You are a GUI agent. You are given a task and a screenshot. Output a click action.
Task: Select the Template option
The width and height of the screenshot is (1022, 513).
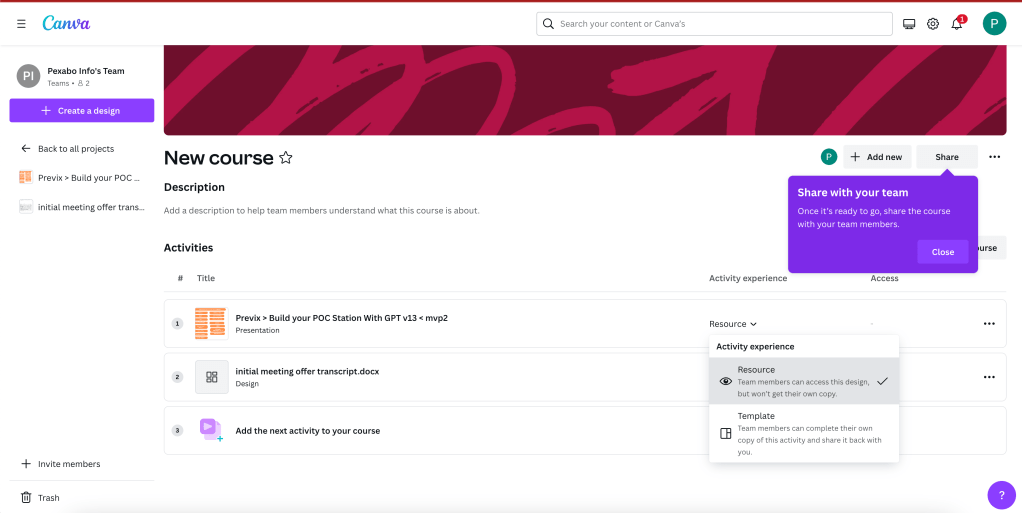pyautogui.click(x=804, y=433)
